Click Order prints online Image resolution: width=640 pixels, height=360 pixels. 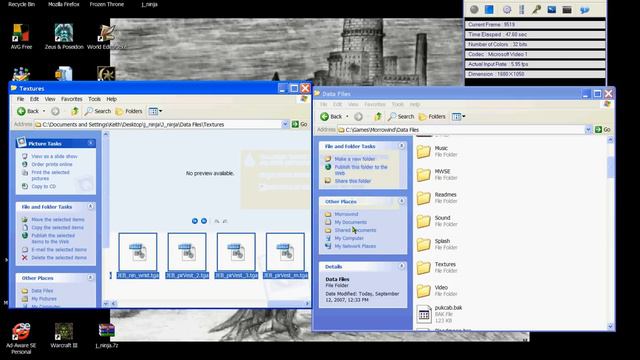52,164
